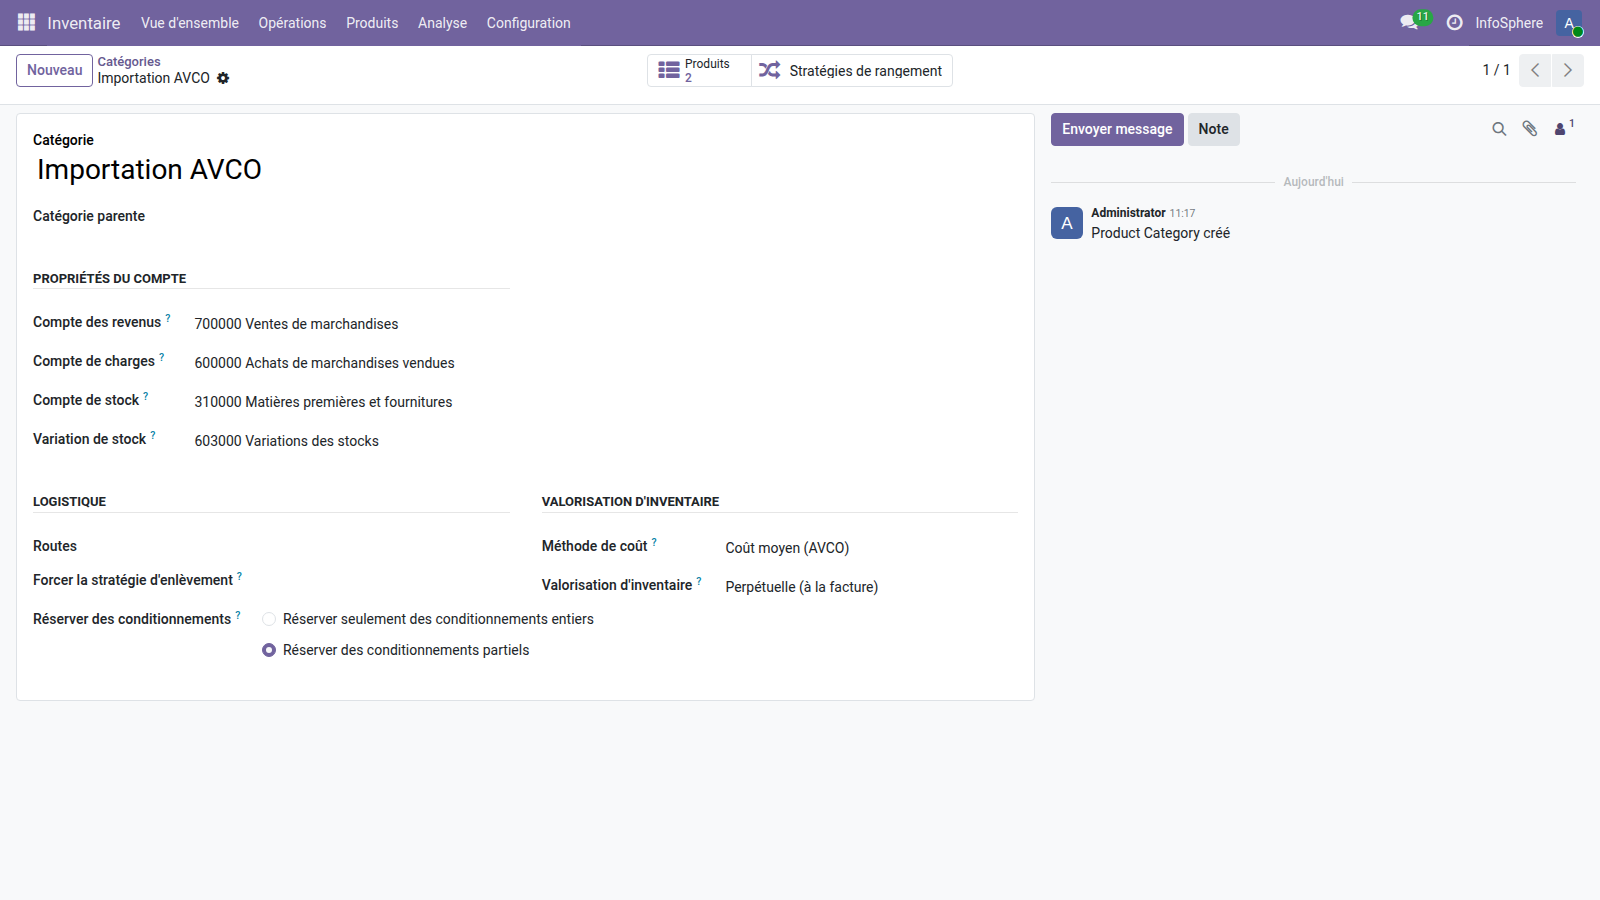Open the Configuration menu
The image size is (1600, 900).
coord(528,22)
